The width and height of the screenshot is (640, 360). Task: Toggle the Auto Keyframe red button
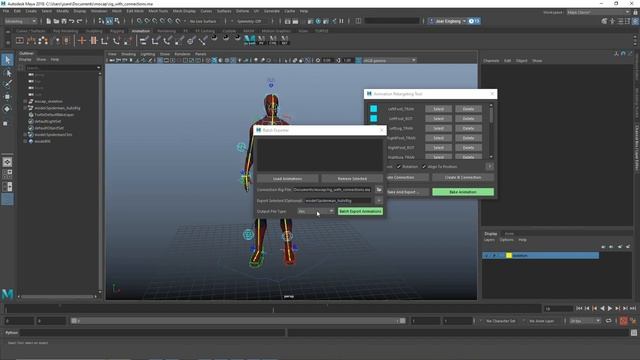click(x=623, y=321)
